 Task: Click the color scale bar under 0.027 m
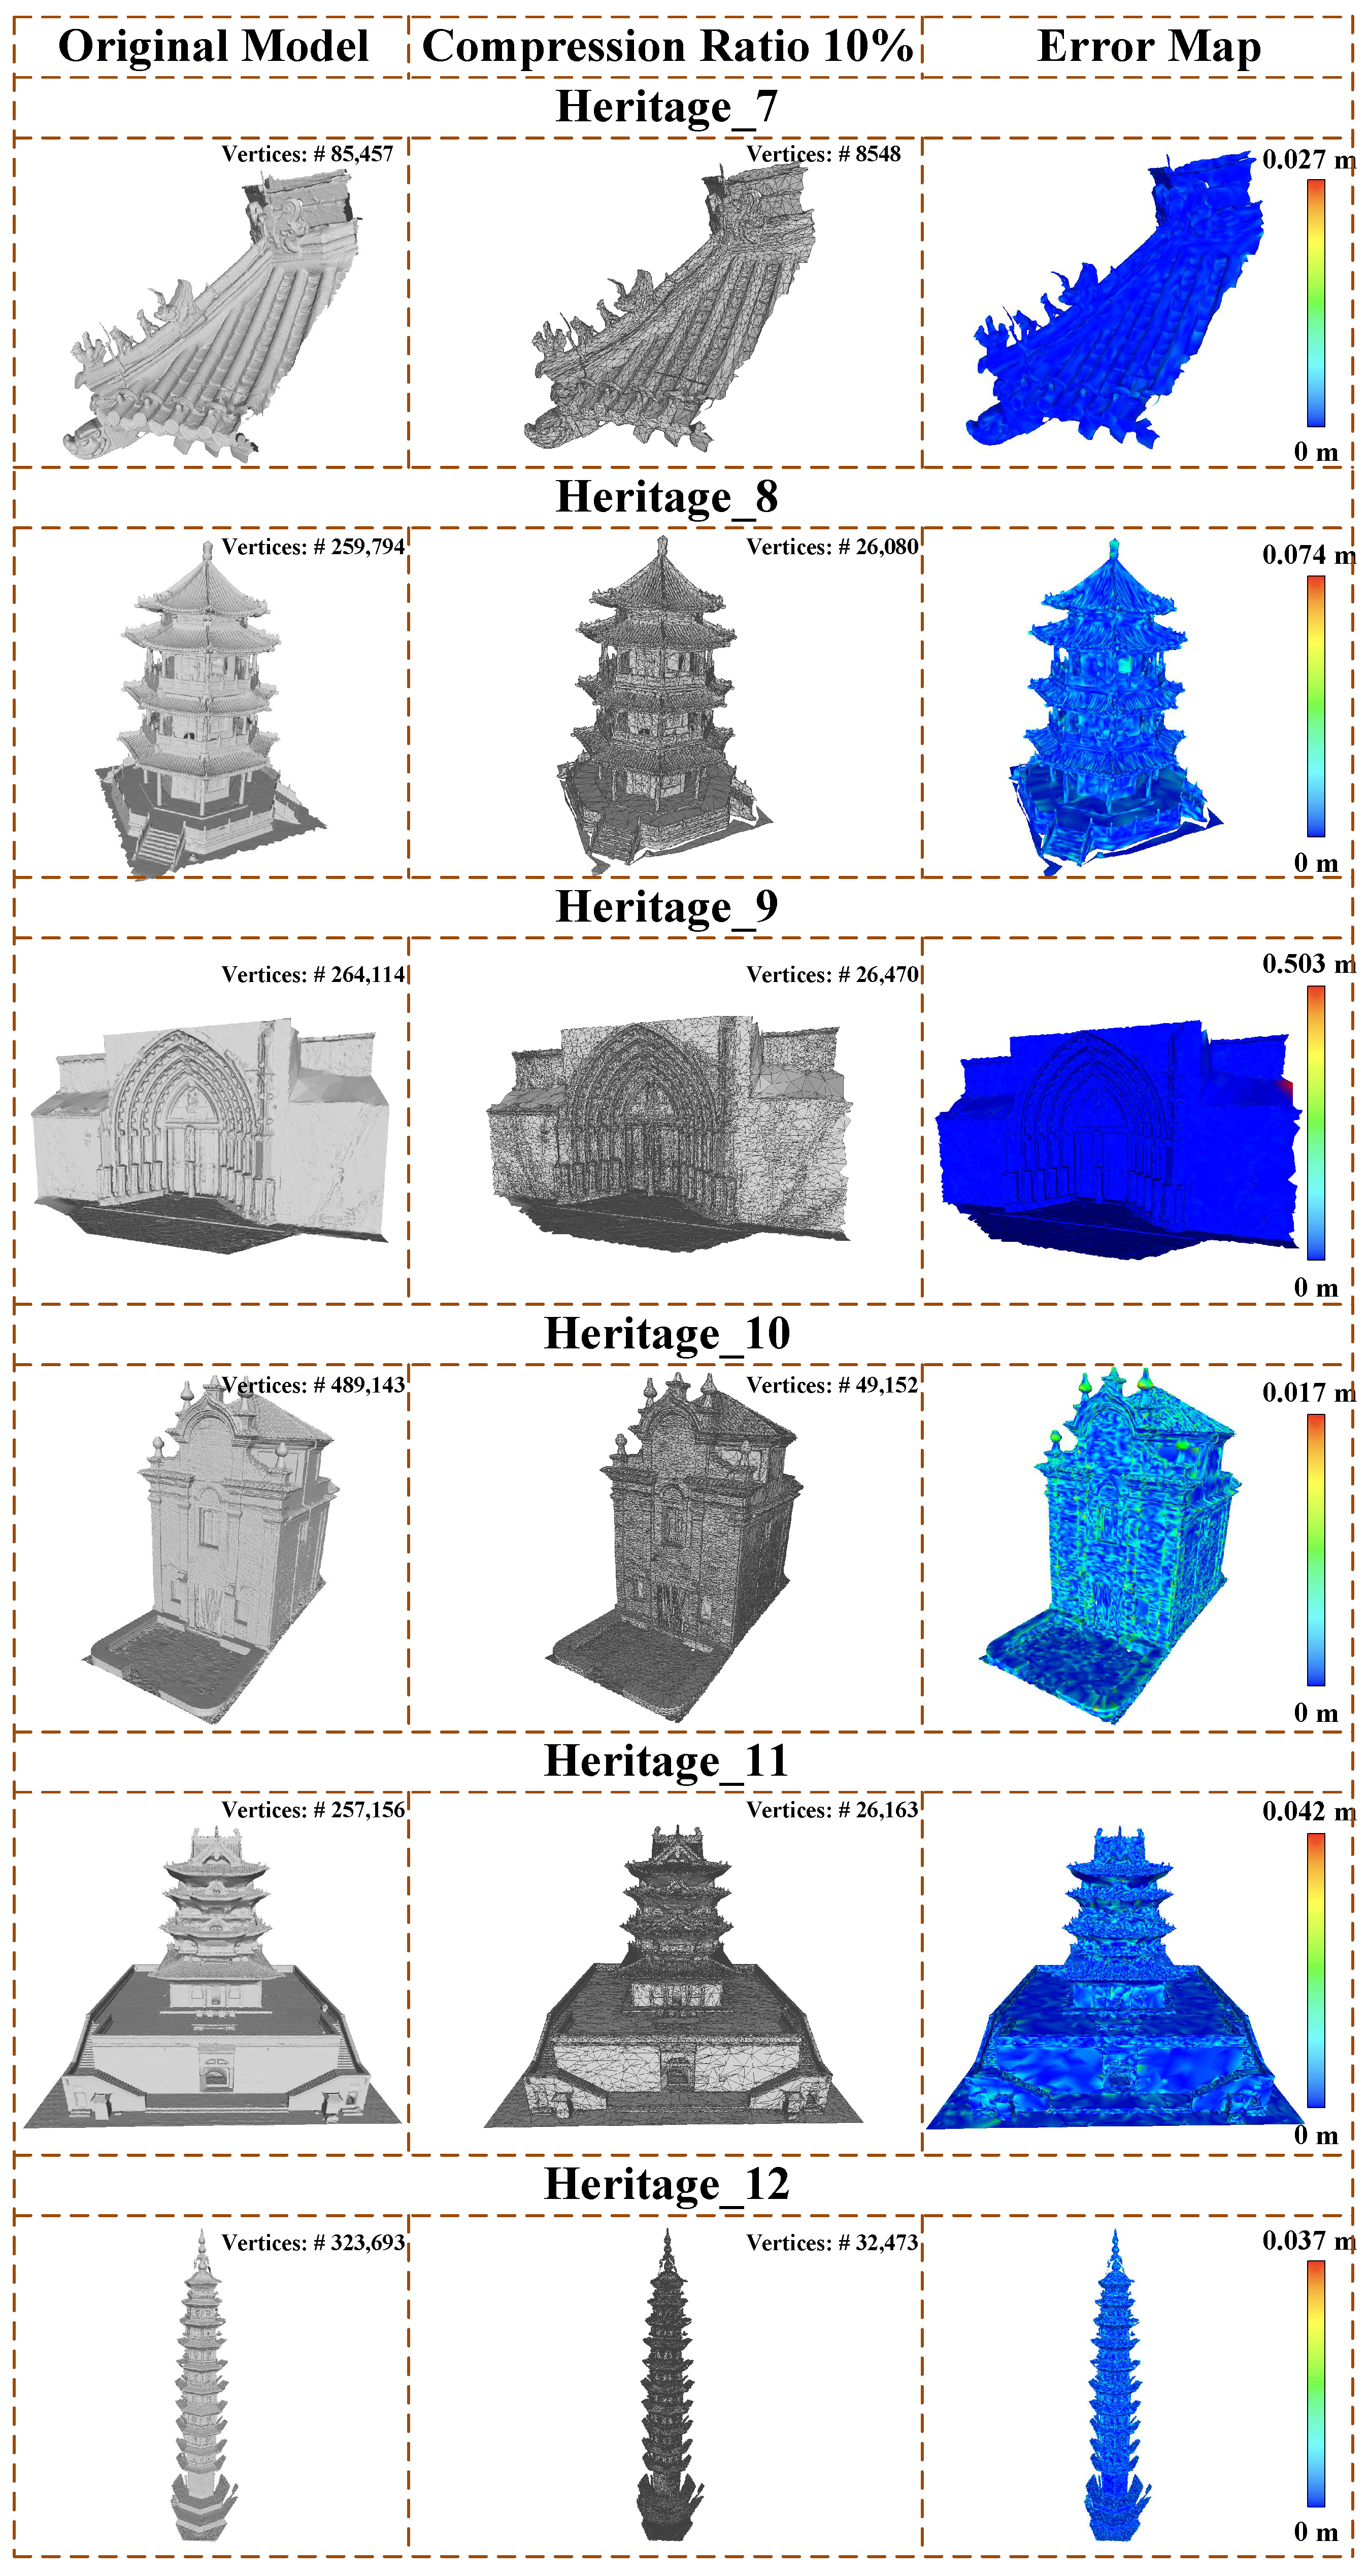pyautogui.click(x=1316, y=303)
